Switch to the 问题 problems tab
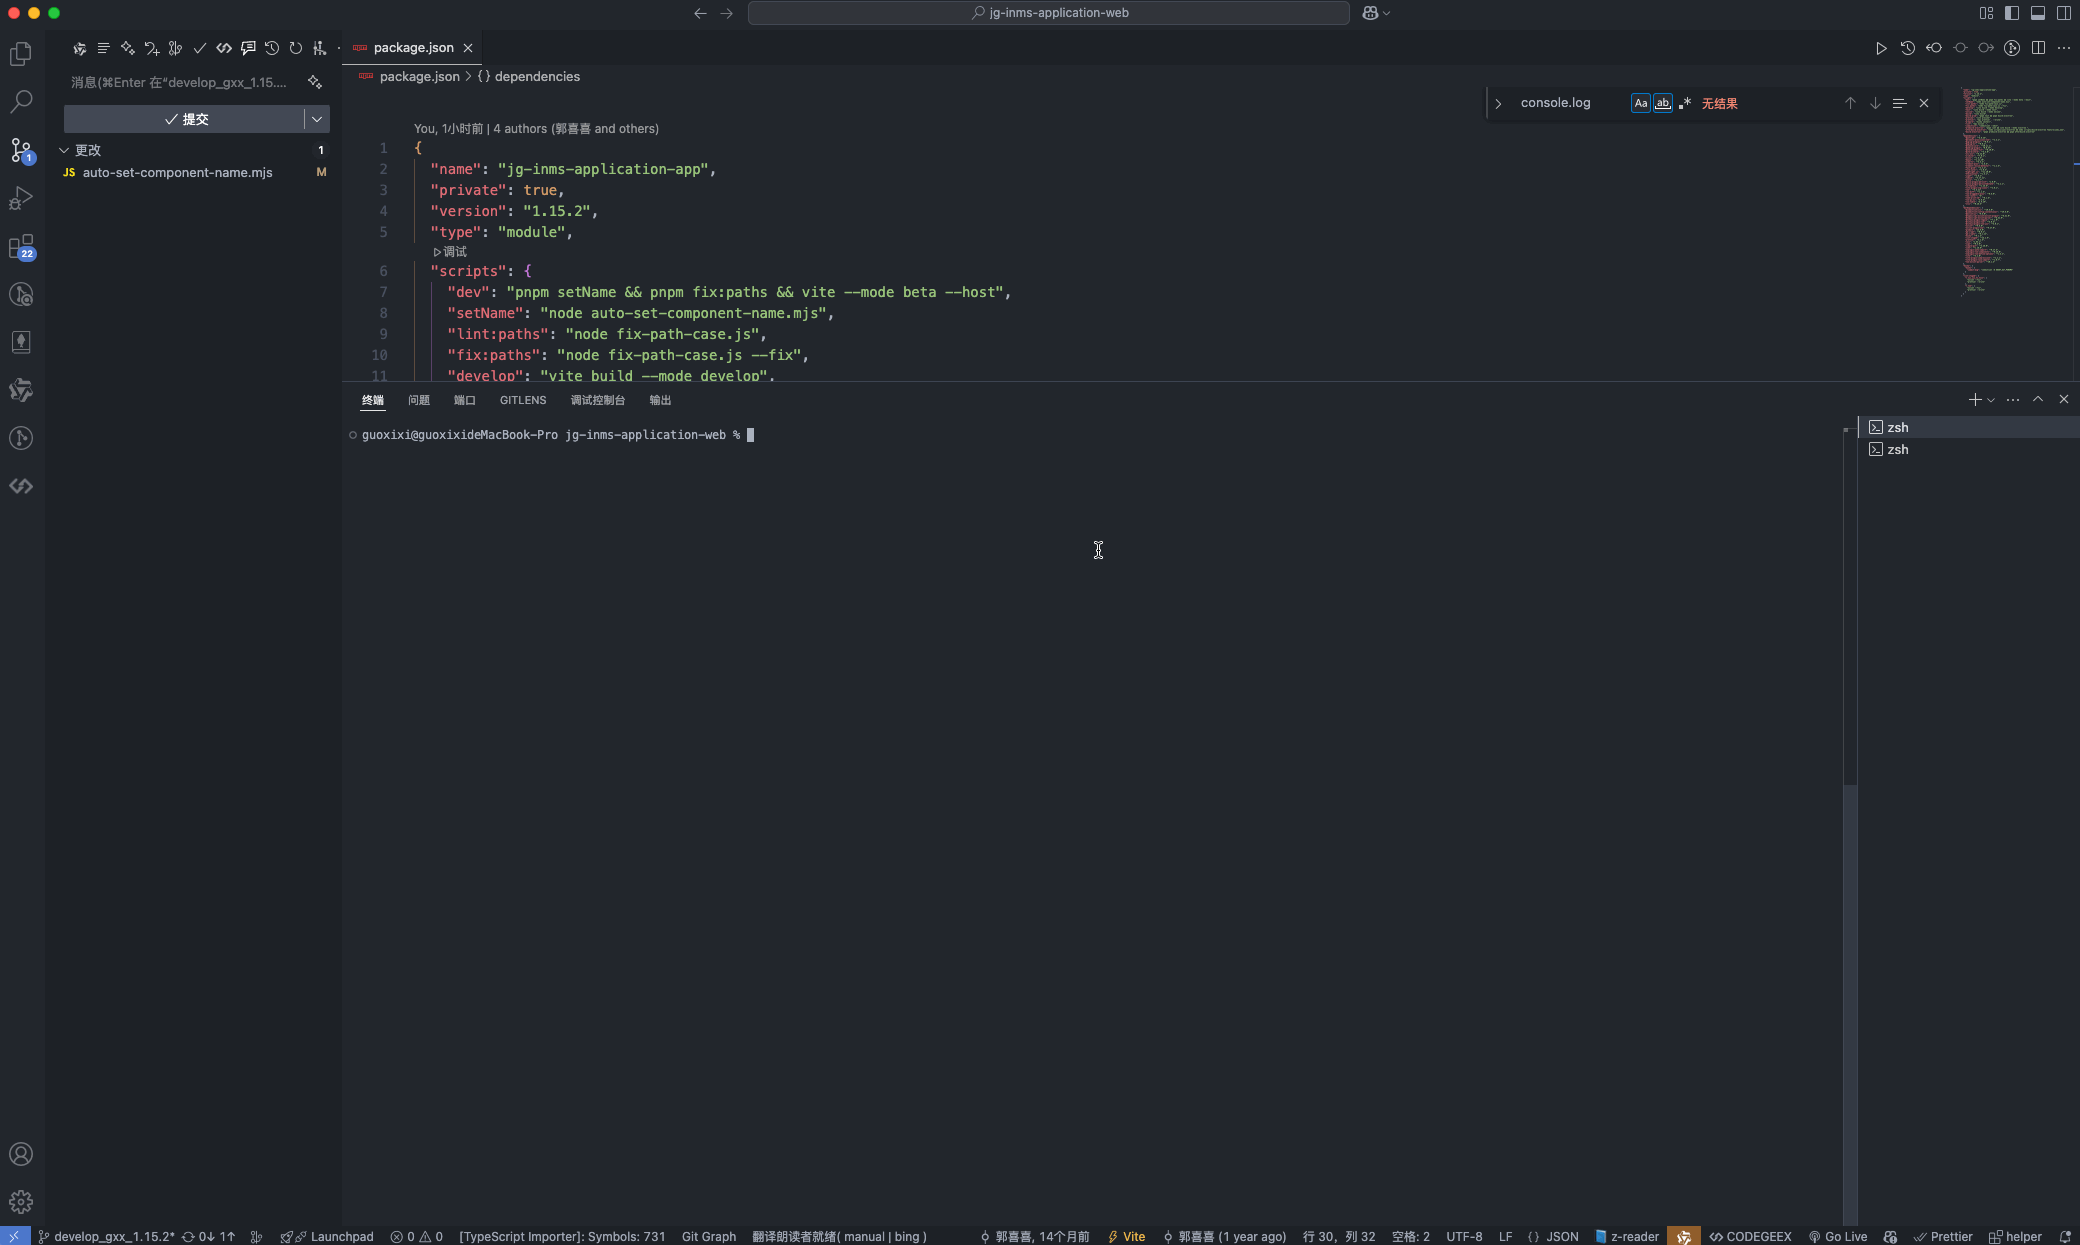This screenshot has height=1245, width=2080. tap(419, 400)
